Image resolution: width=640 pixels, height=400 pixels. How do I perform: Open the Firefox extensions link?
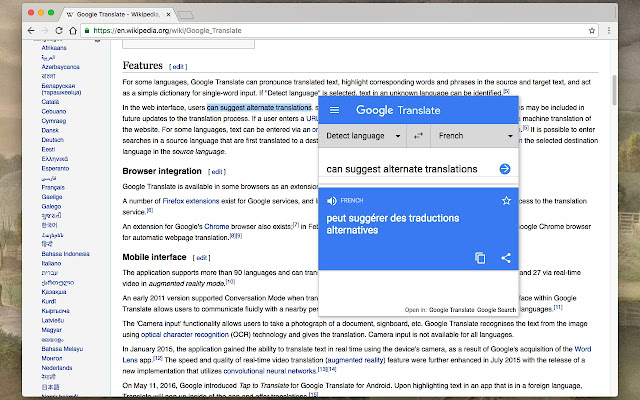(191, 201)
